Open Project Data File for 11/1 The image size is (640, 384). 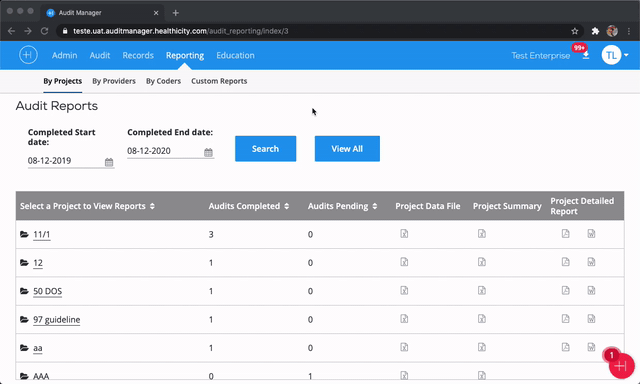[404, 234]
